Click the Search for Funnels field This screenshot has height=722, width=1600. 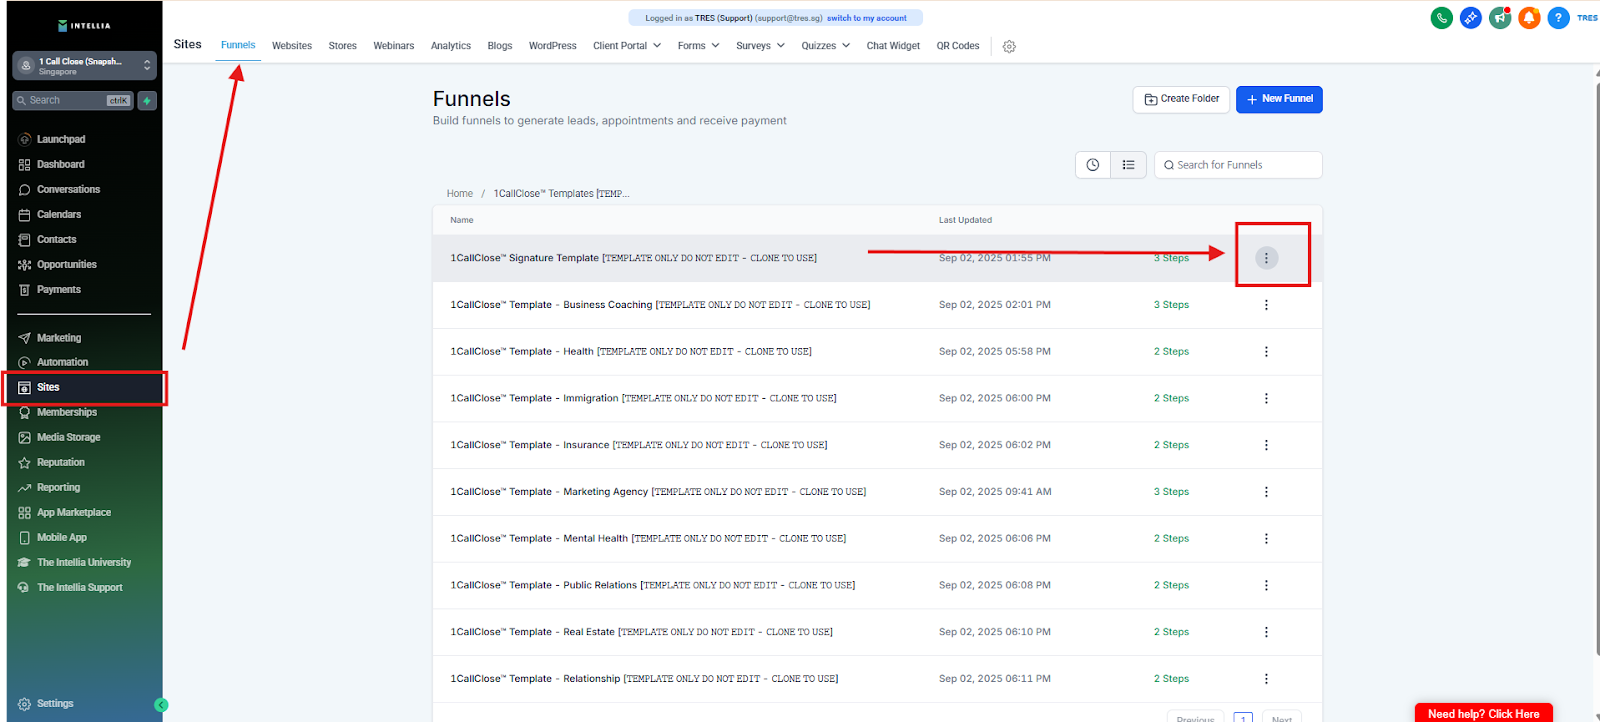tap(1238, 165)
